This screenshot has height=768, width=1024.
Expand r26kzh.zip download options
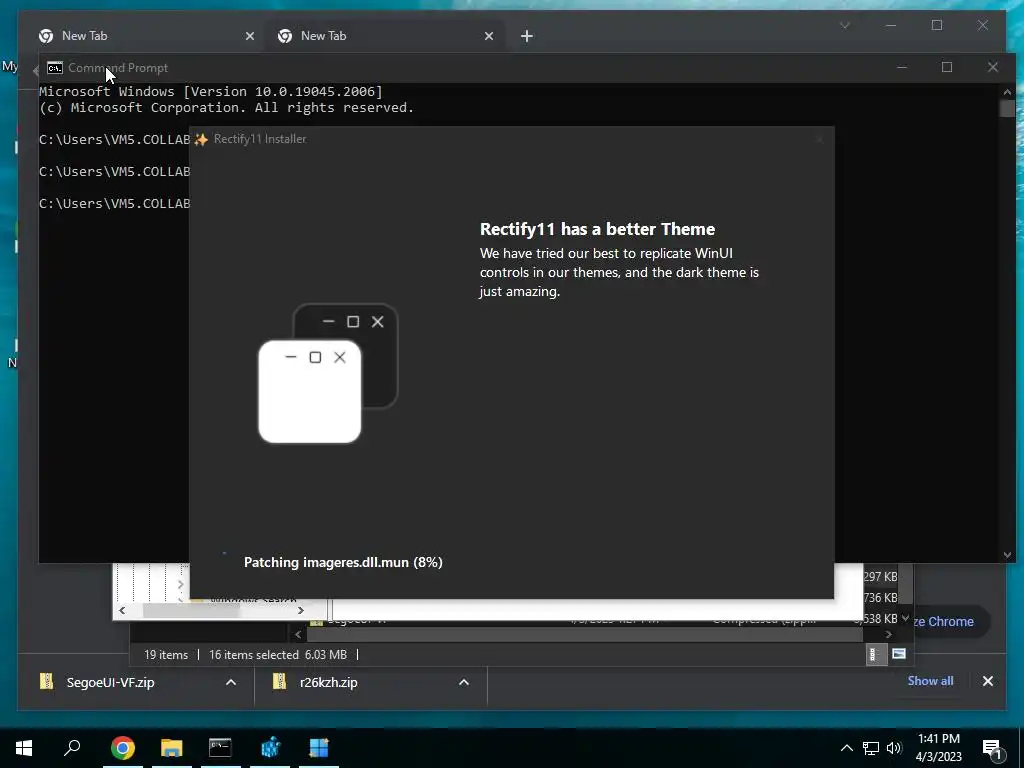[x=464, y=682]
